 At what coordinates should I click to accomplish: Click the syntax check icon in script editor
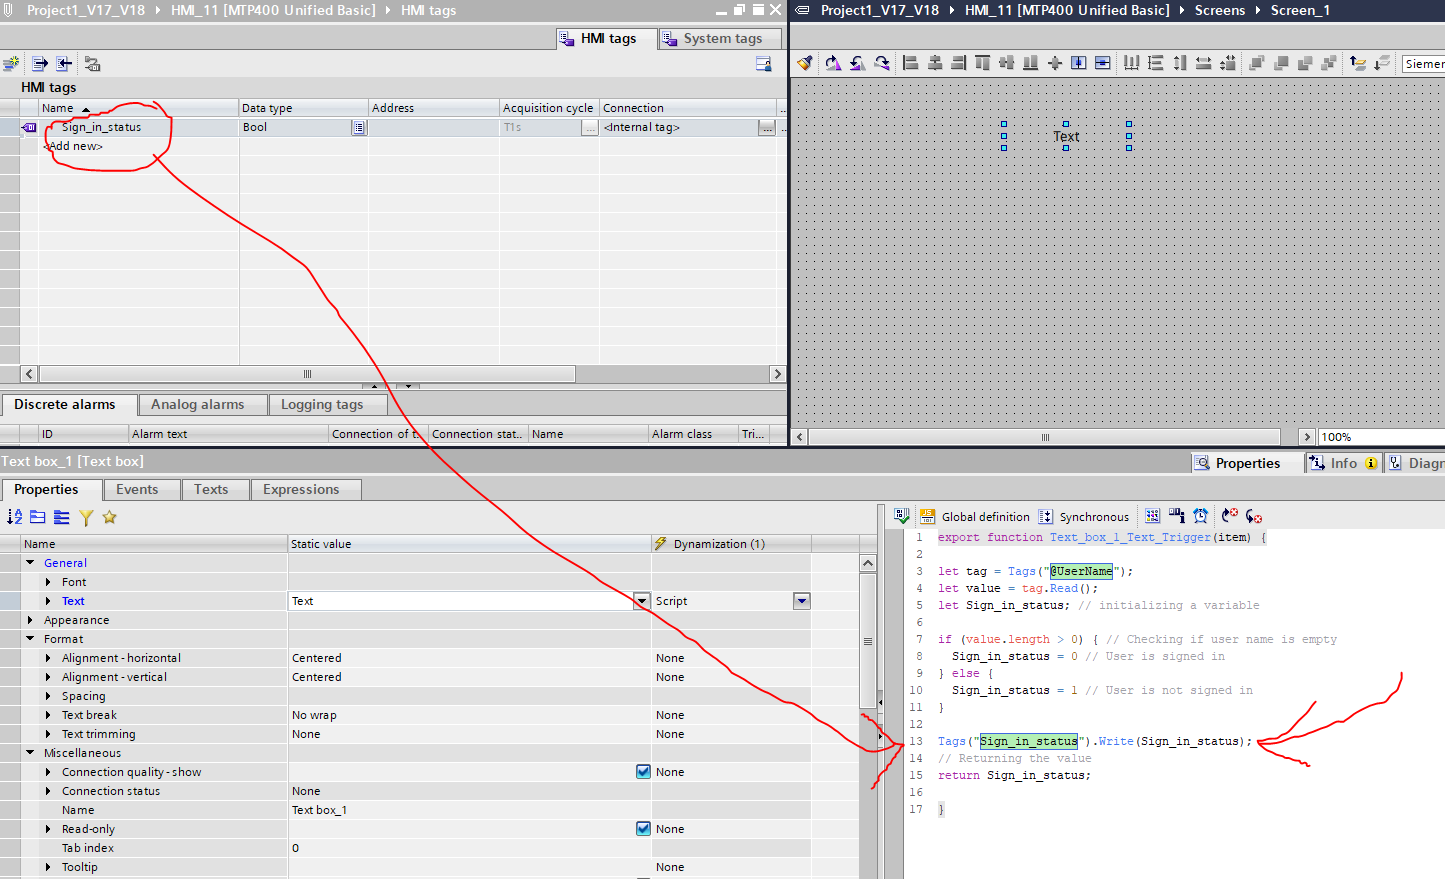click(901, 516)
